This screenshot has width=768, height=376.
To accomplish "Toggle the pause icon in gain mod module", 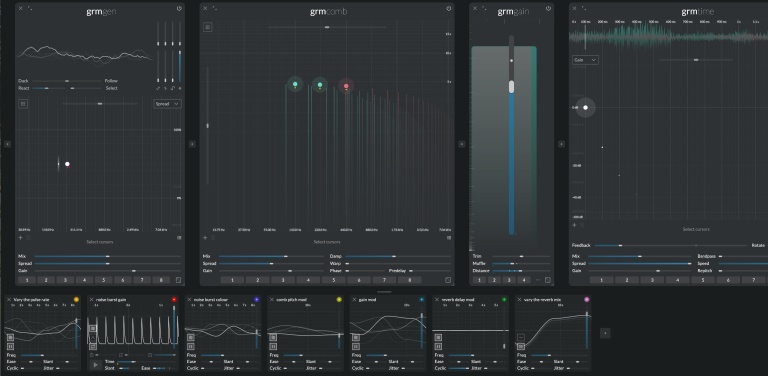I will 356,346.
